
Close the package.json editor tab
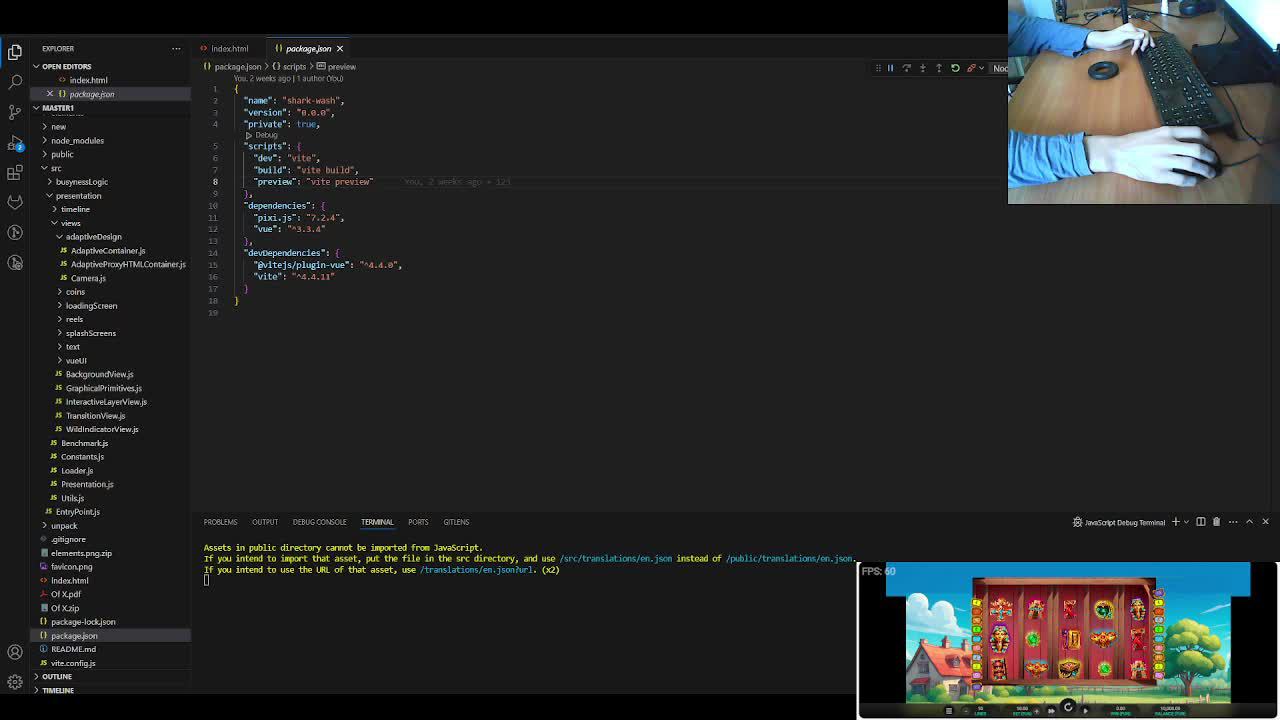click(x=340, y=48)
